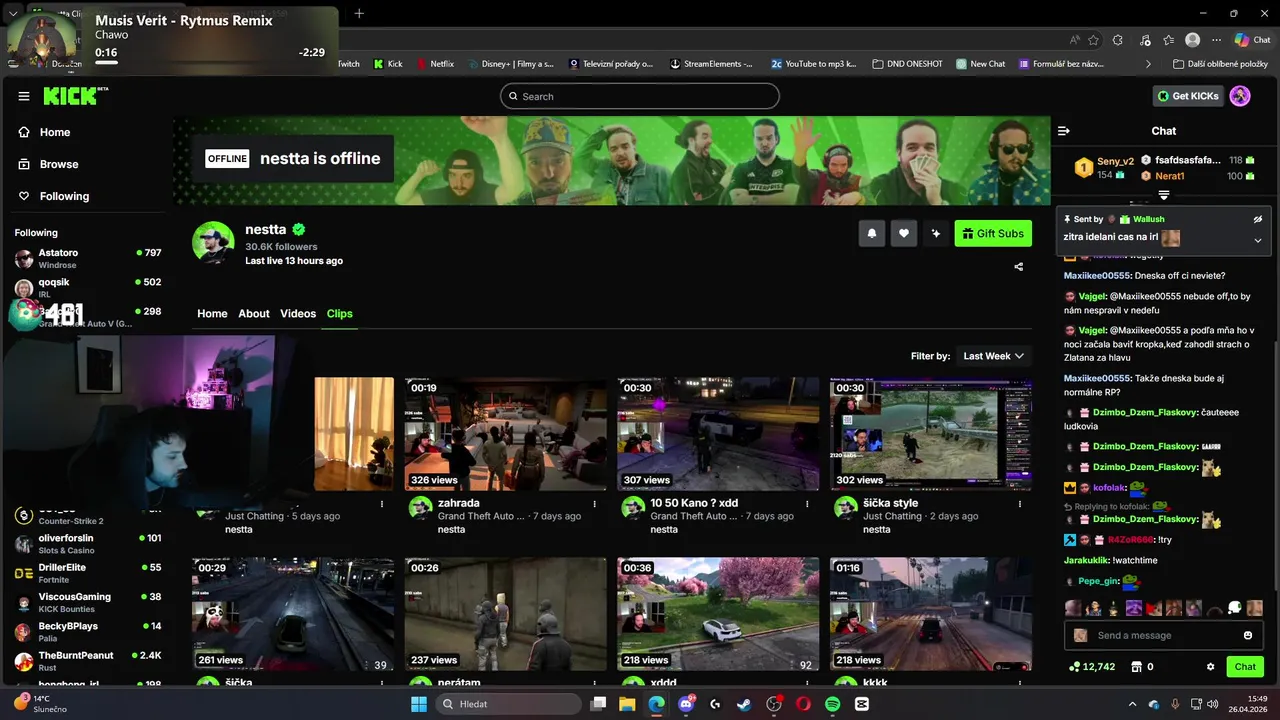Open chat settings gear
Screen dimensions: 1280x720
pyautogui.click(x=1210, y=667)
